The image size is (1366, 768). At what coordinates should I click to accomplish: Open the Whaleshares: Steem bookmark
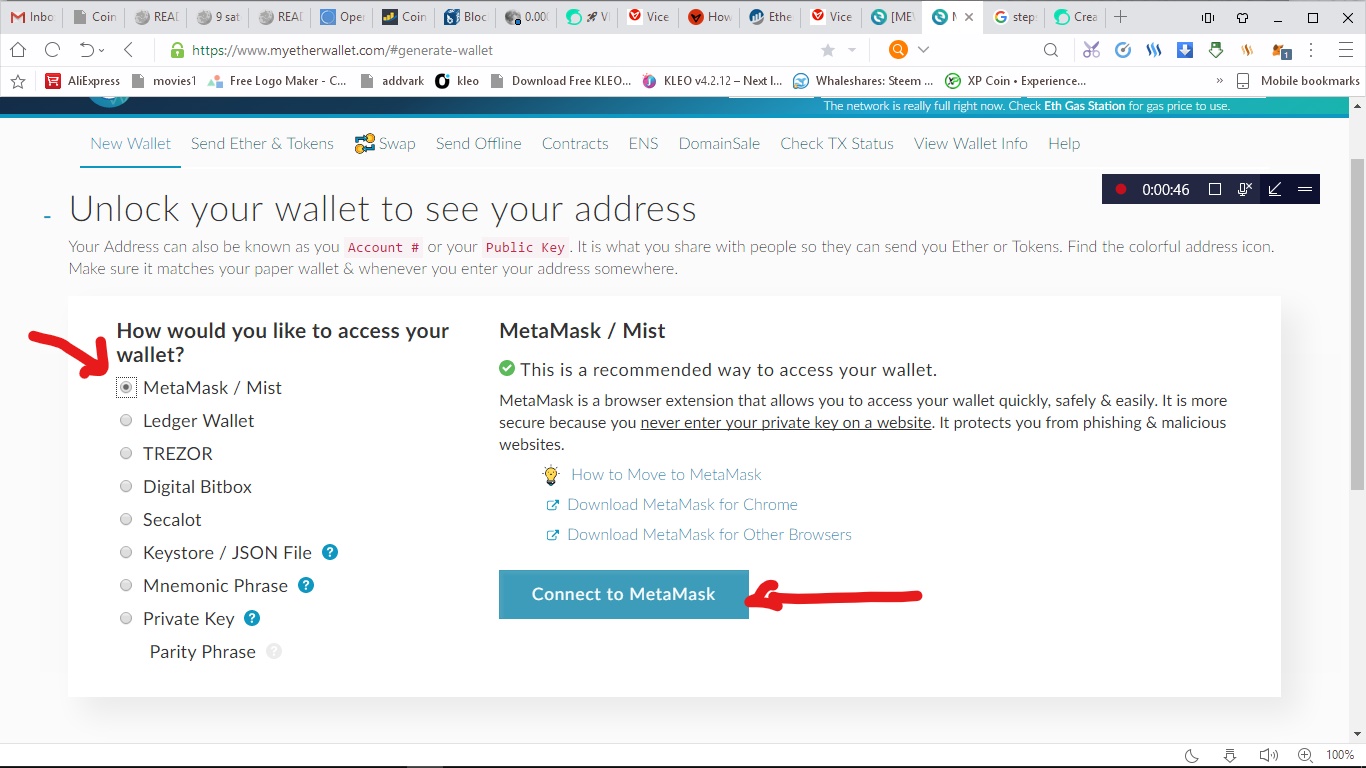click(x=863, y=81)
